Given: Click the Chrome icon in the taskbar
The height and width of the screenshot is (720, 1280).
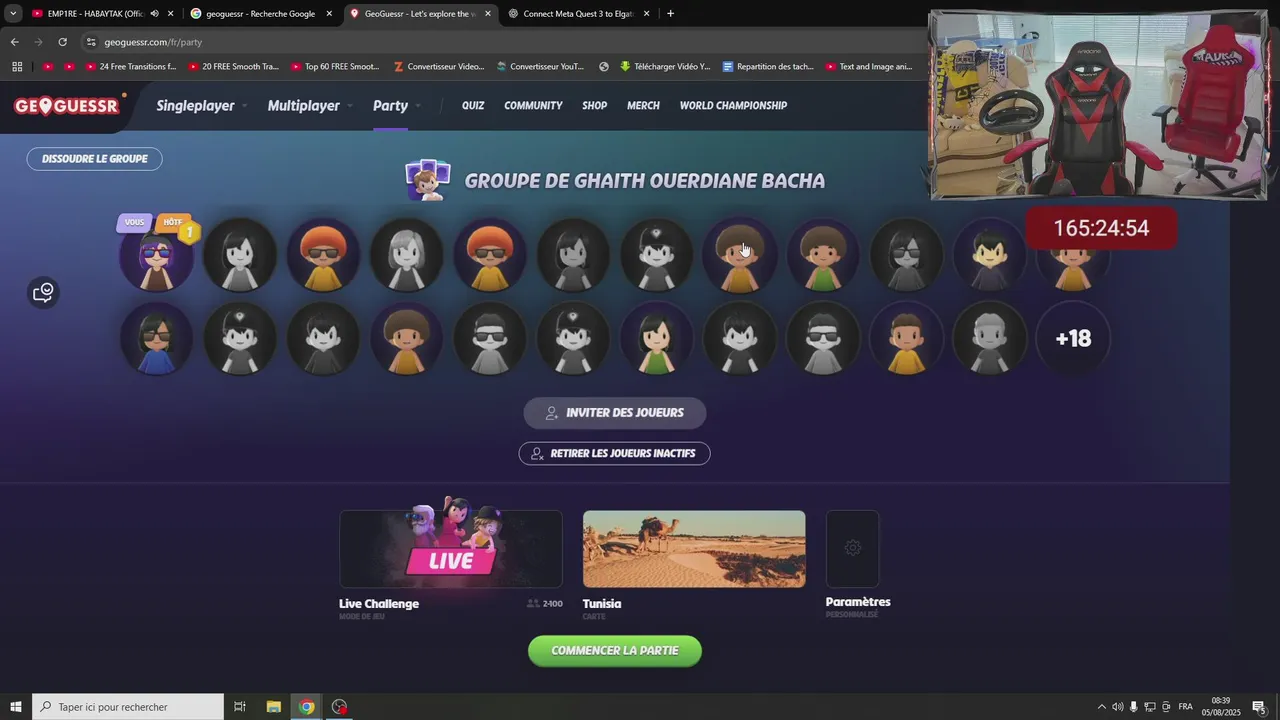Looking at the screenshot, I should click(x=306, y=707).
